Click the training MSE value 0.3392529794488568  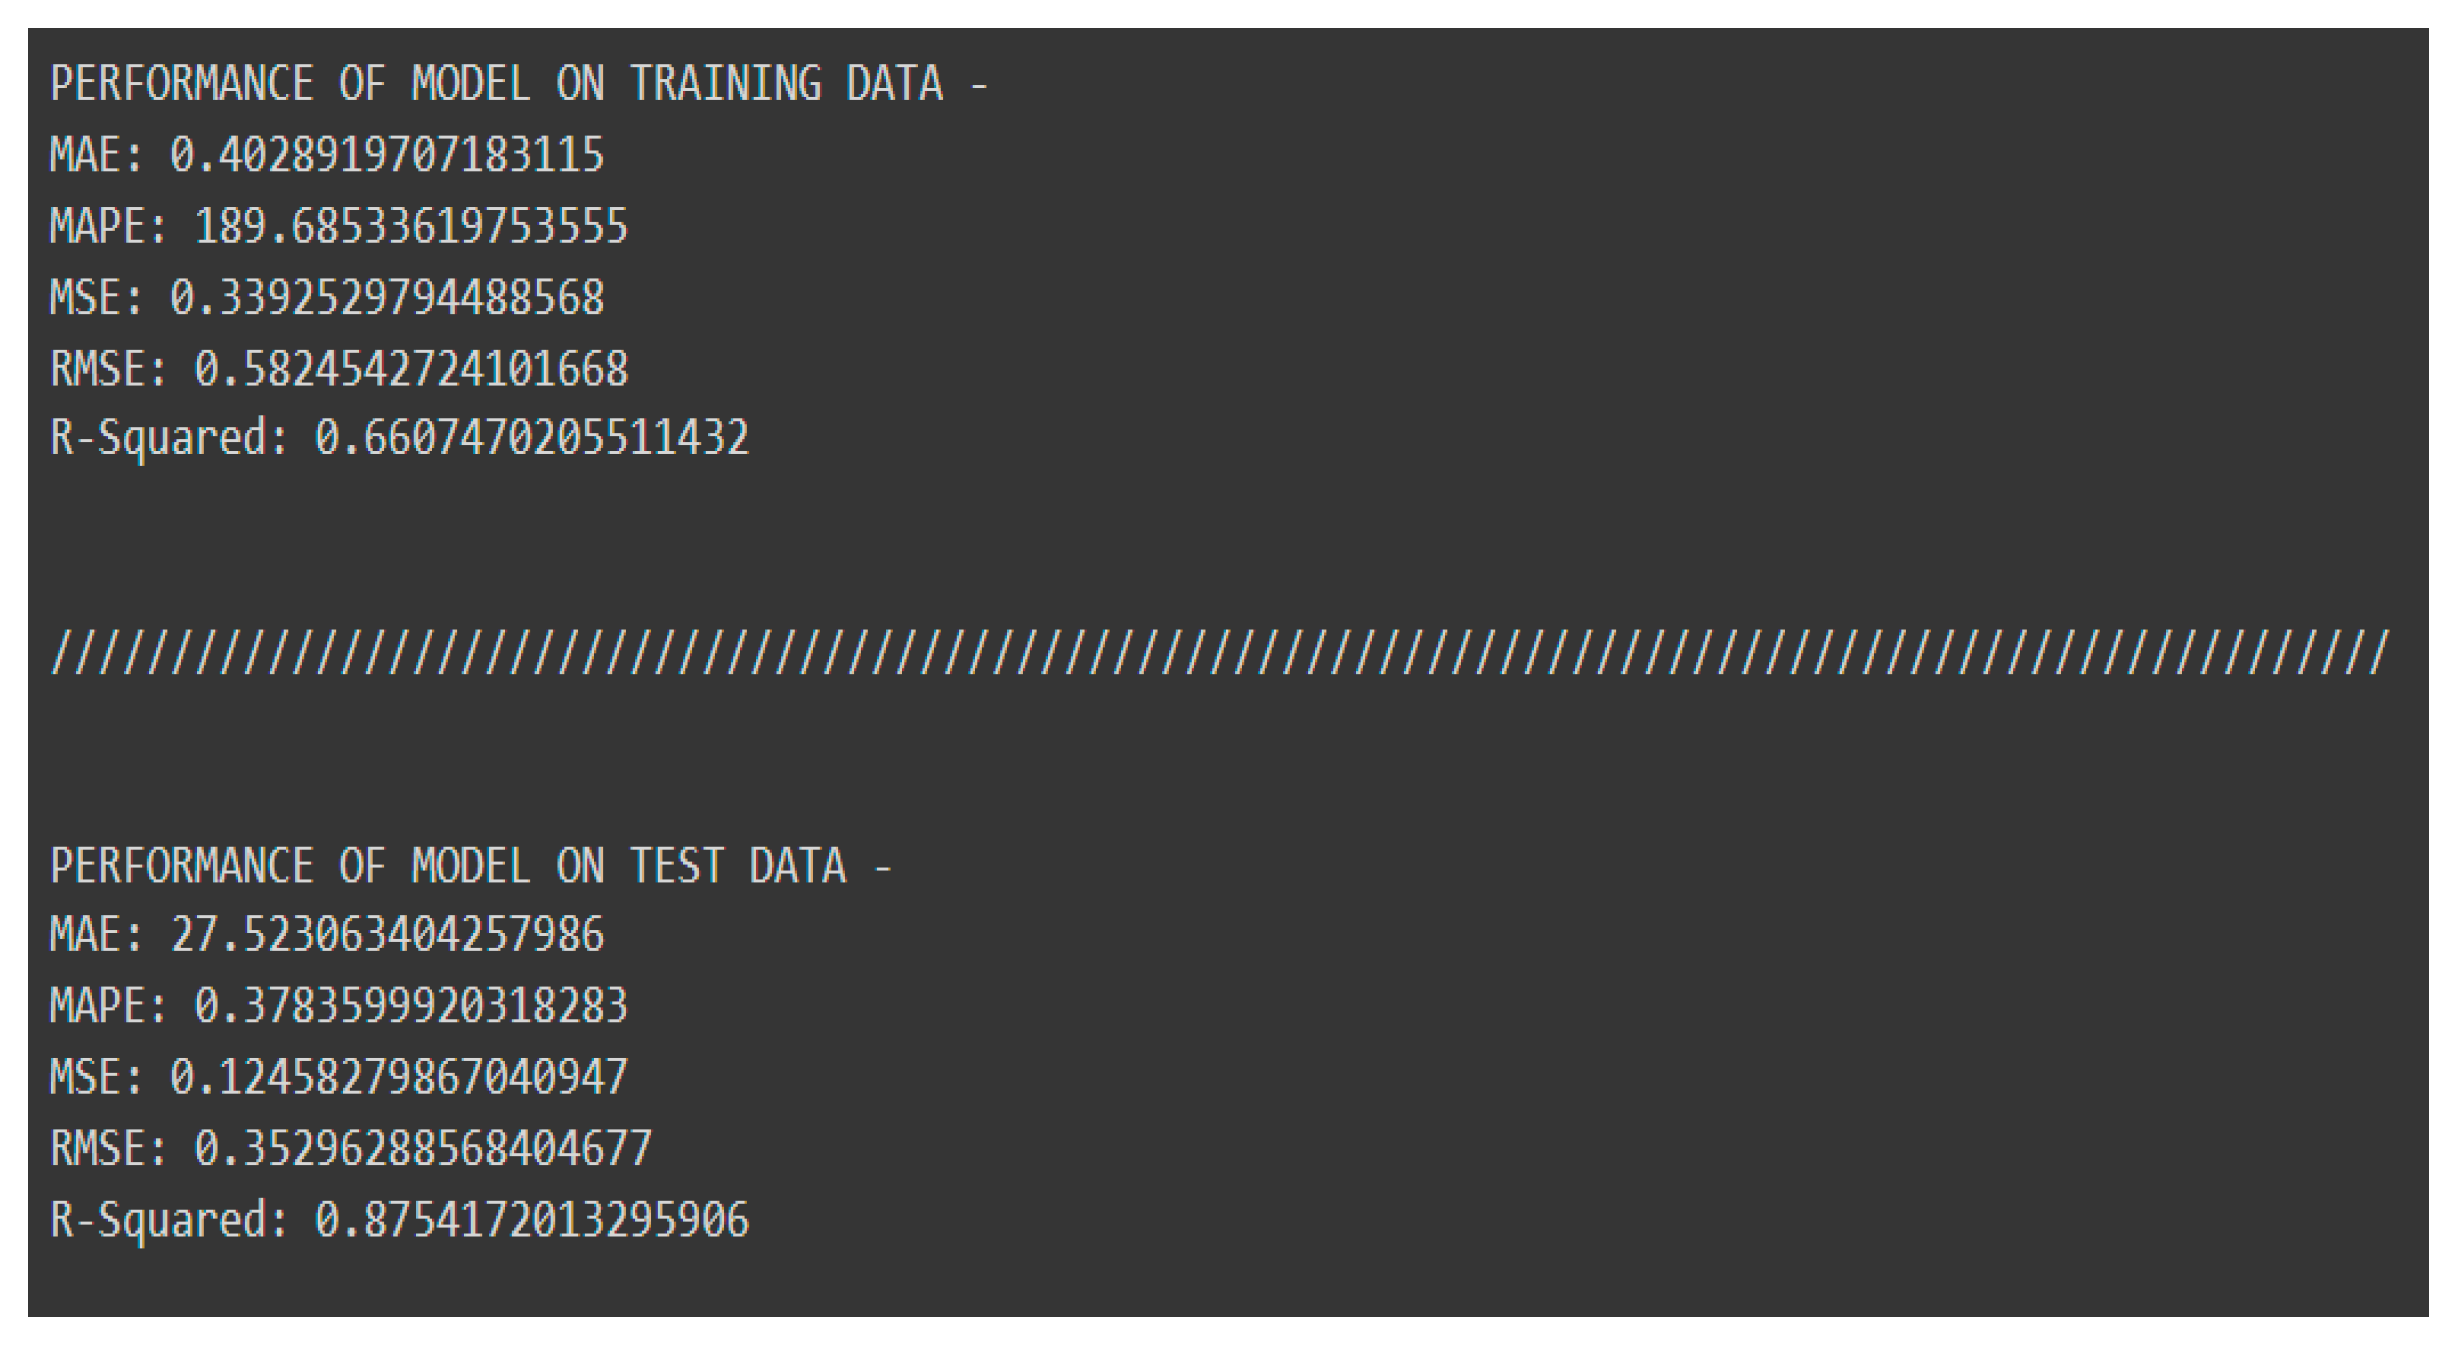coord(387,298)
